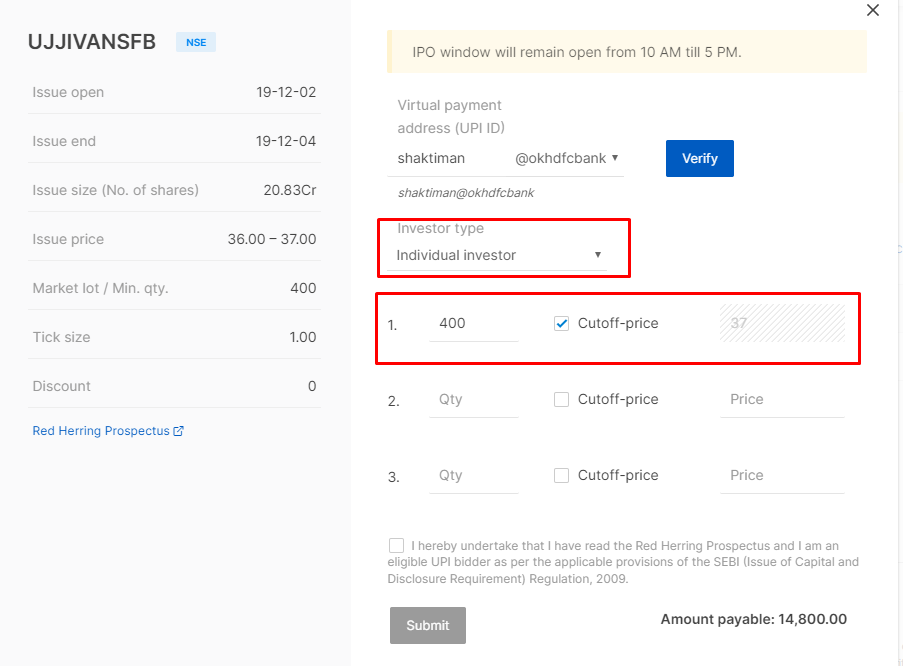Image resolution: width=903 pixels, height=666 pixels.
Task: Uncheck Cutoff-price for bid 1
Action: (x=561, y=324)
